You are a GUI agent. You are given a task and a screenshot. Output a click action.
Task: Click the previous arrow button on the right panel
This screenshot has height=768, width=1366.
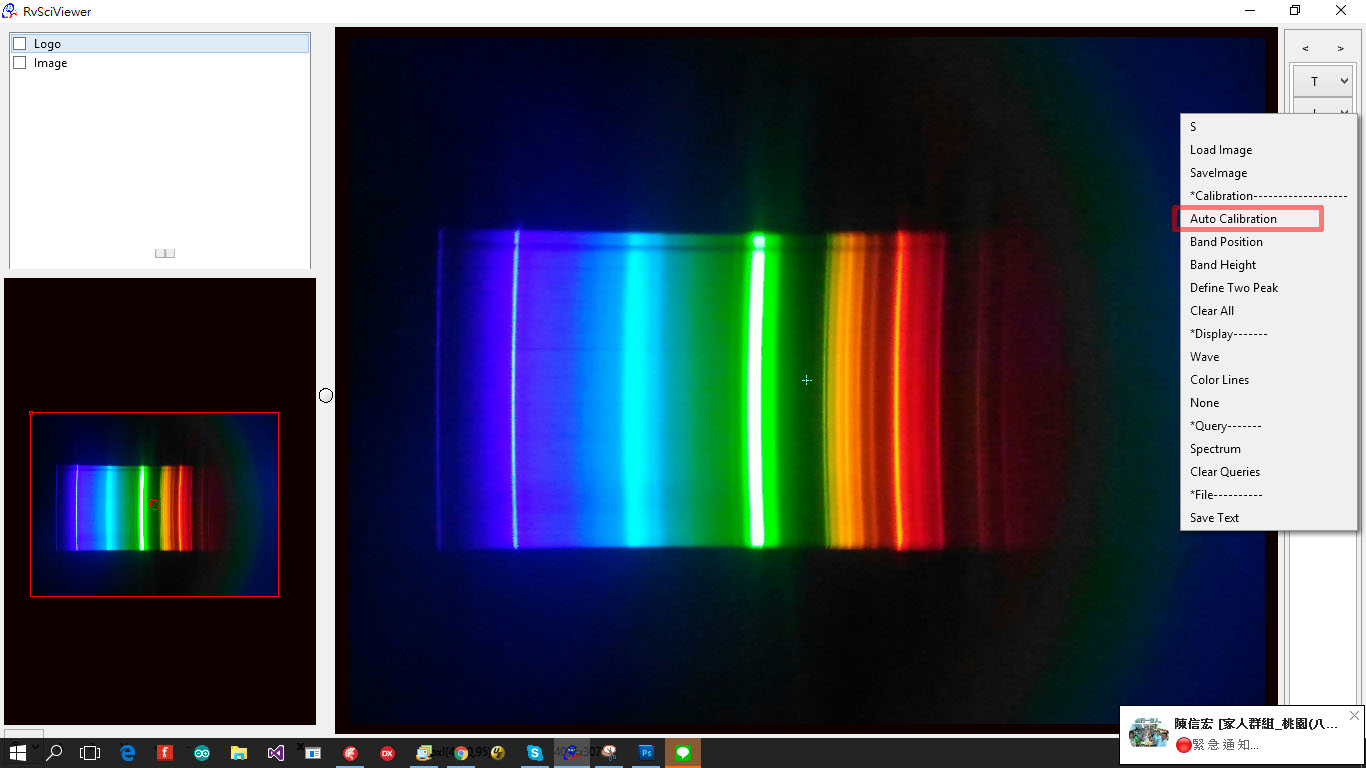coord(1304,47)
